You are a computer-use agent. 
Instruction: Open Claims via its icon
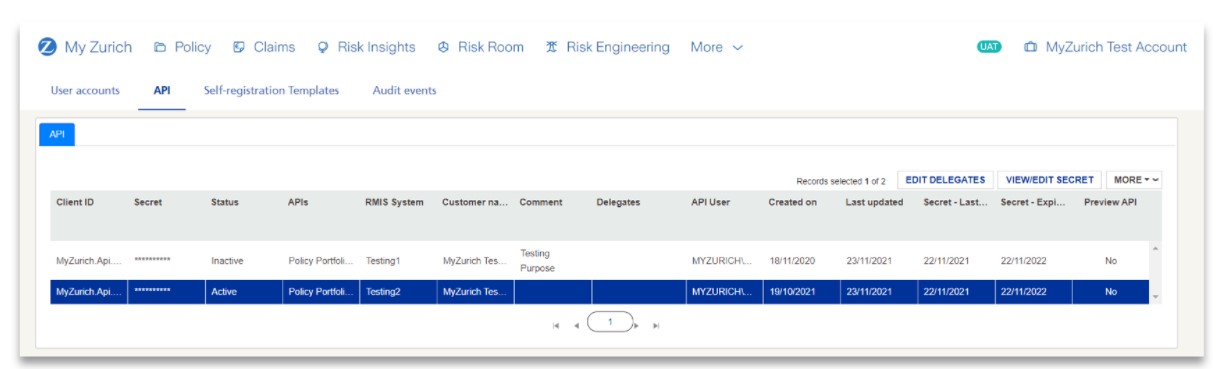[x=239, y=47]
